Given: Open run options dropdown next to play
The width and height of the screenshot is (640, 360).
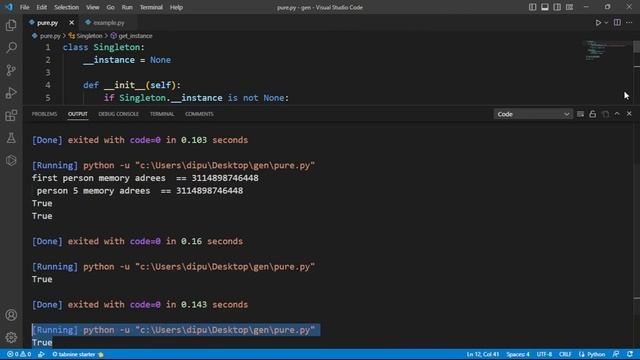Looking at the screenshot, I should tap(606, 23).
